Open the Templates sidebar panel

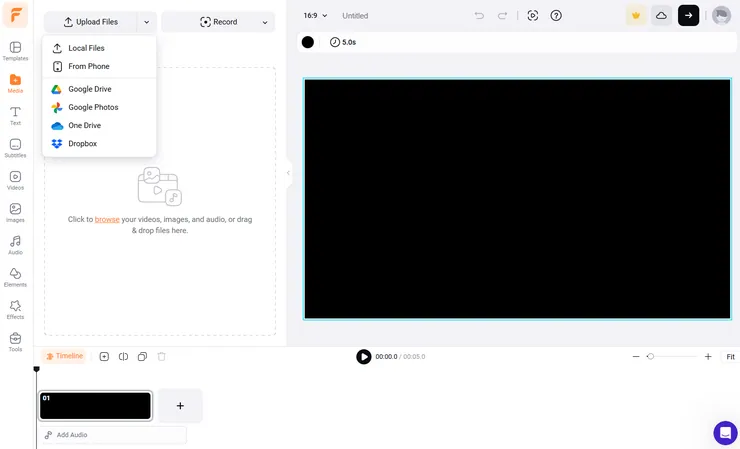click(15, 51)
